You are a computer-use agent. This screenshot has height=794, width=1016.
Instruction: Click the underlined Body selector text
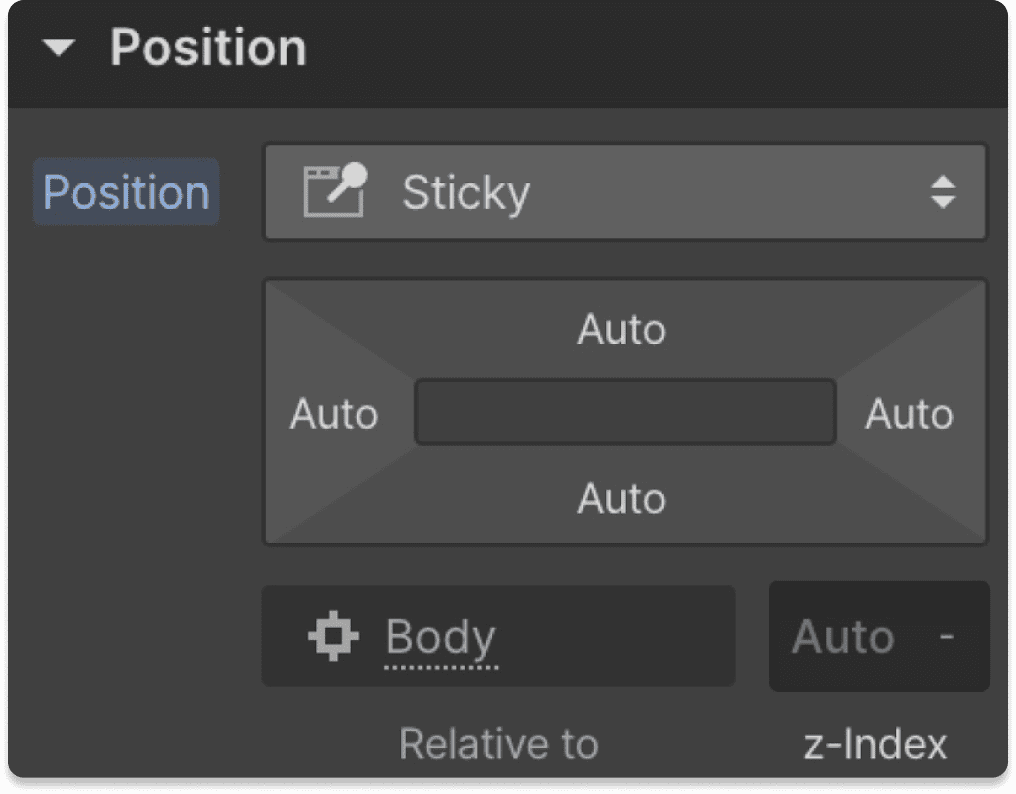coord(441,636)
